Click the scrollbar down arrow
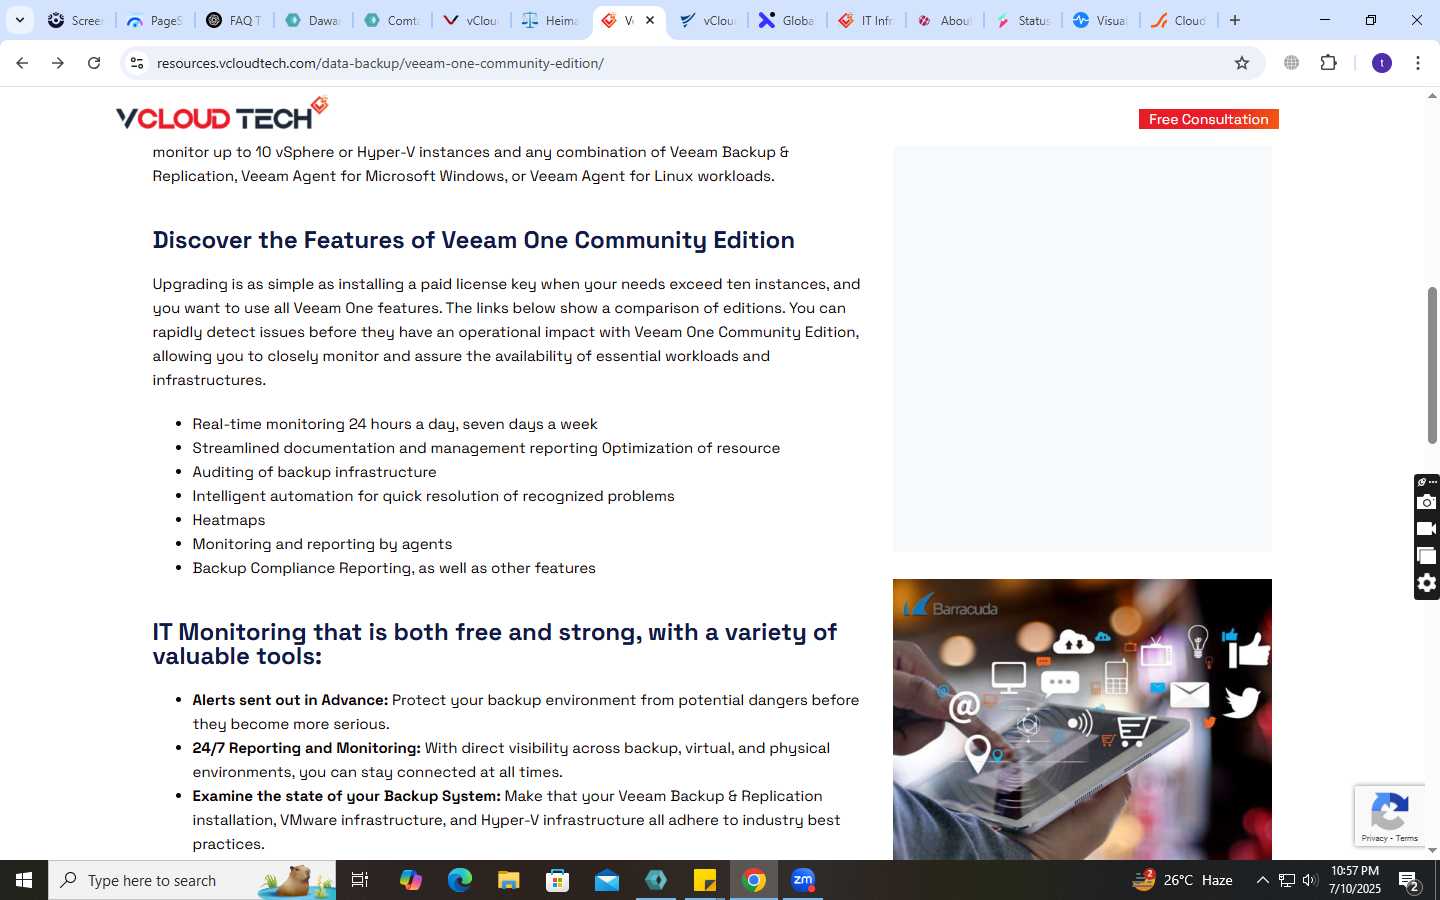Image resolution: width=1440 pixels, height=900 pixels. tap(1432, 850)
